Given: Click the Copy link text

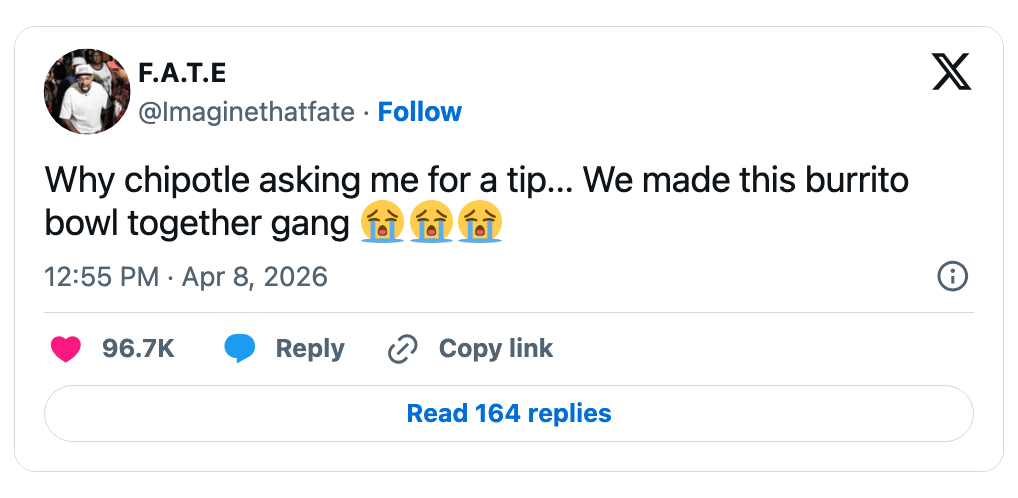Looking at the screenshot, I should [x=496, y=348].
